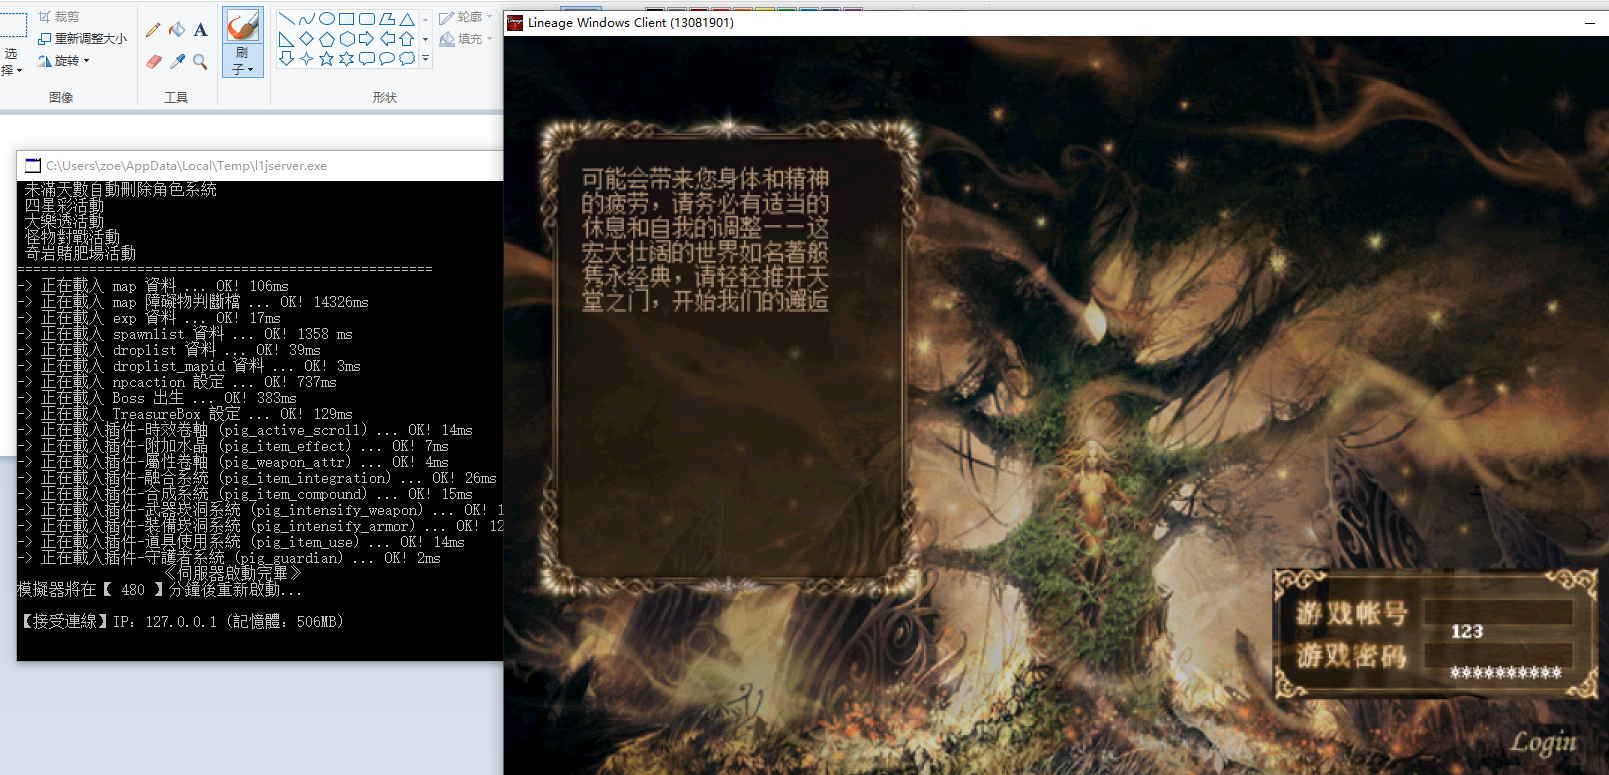Viewport: 1609px width, 775px height.
Task: Choose the Four-point star shape
Action: coord(307,59)
